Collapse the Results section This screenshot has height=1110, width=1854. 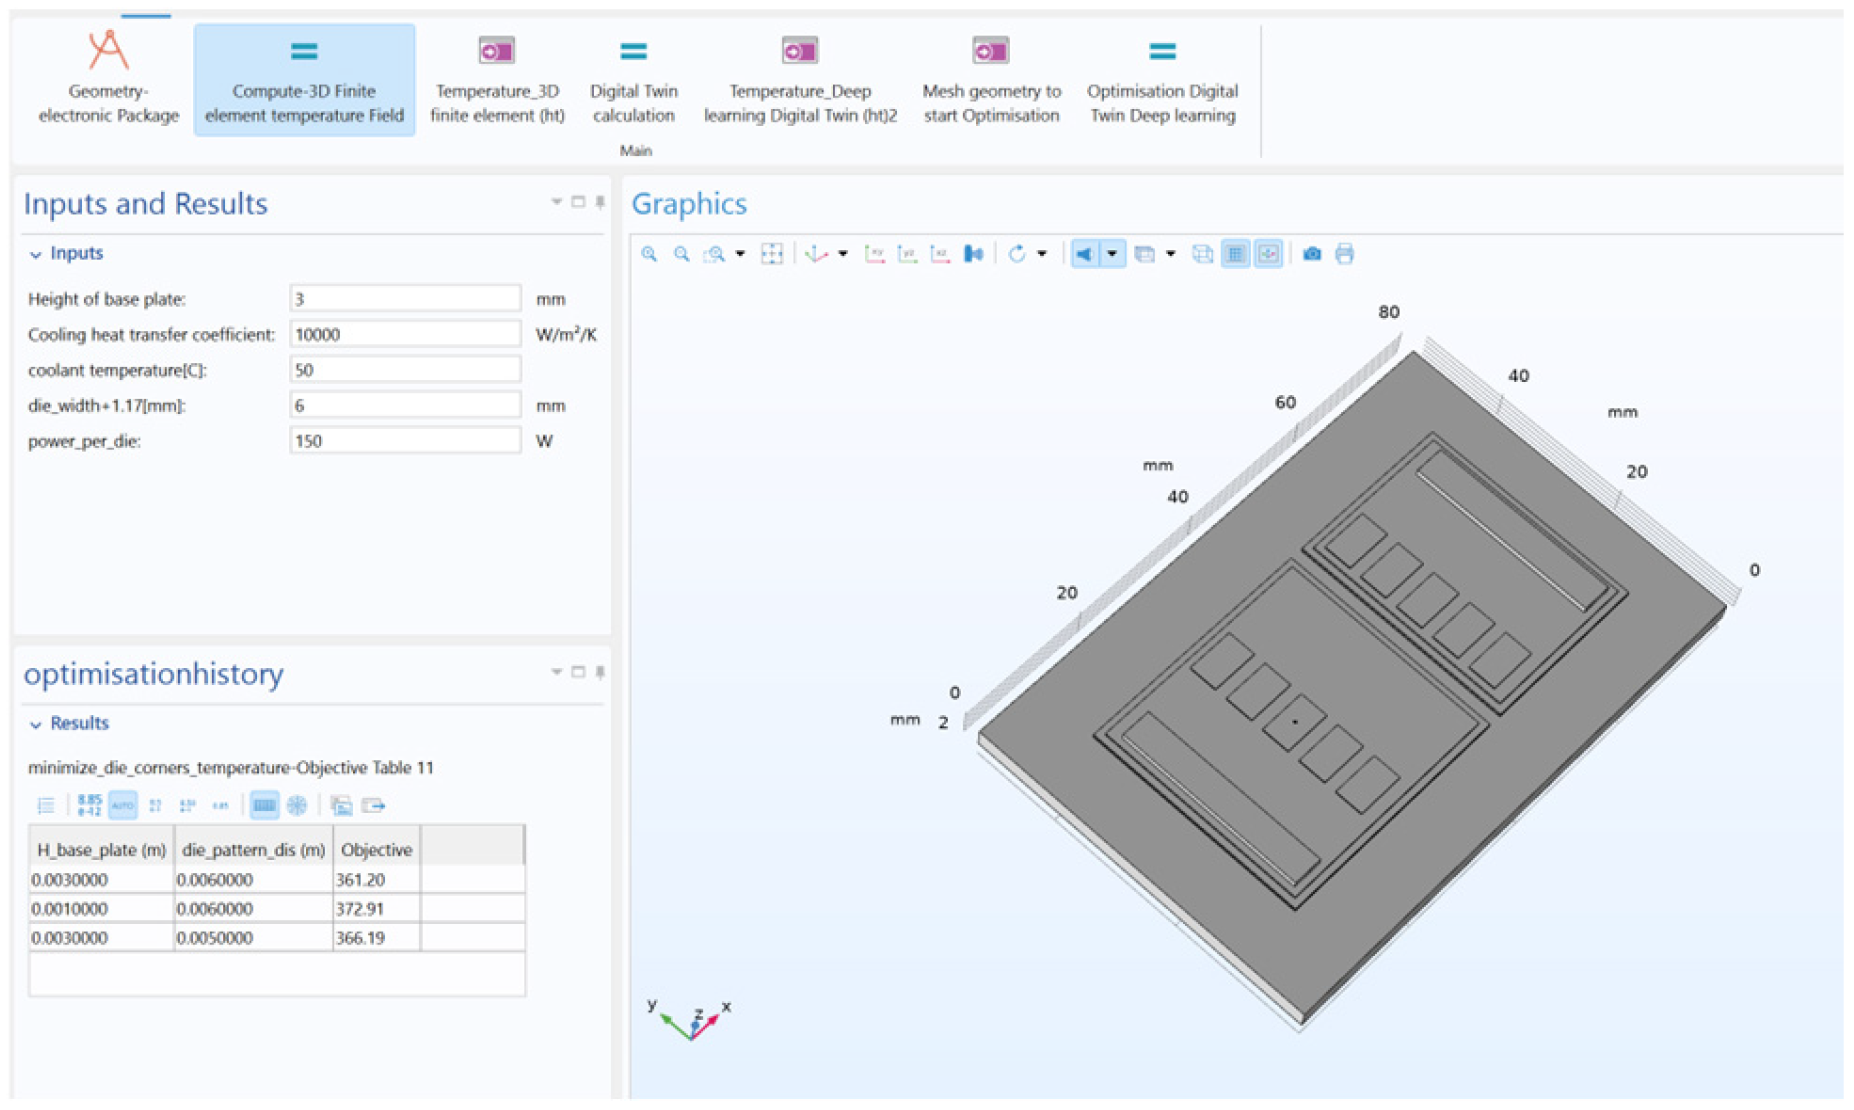36,724
